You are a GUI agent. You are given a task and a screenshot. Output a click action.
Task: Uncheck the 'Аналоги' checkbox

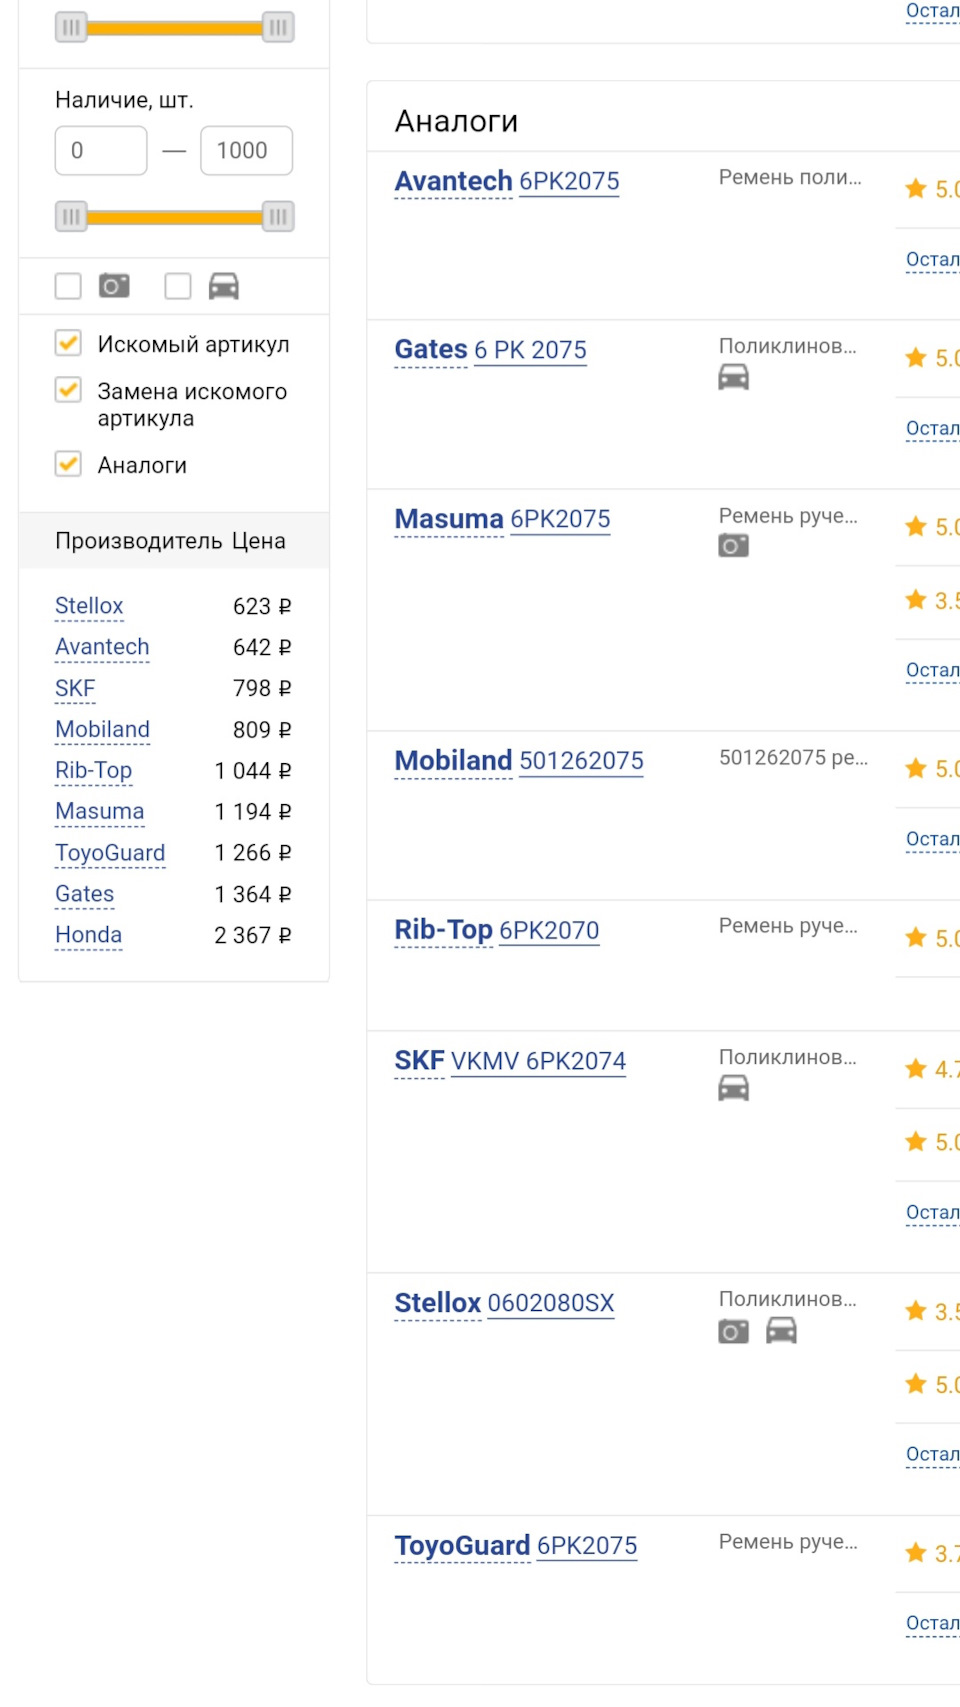click(x=68, y=464)
